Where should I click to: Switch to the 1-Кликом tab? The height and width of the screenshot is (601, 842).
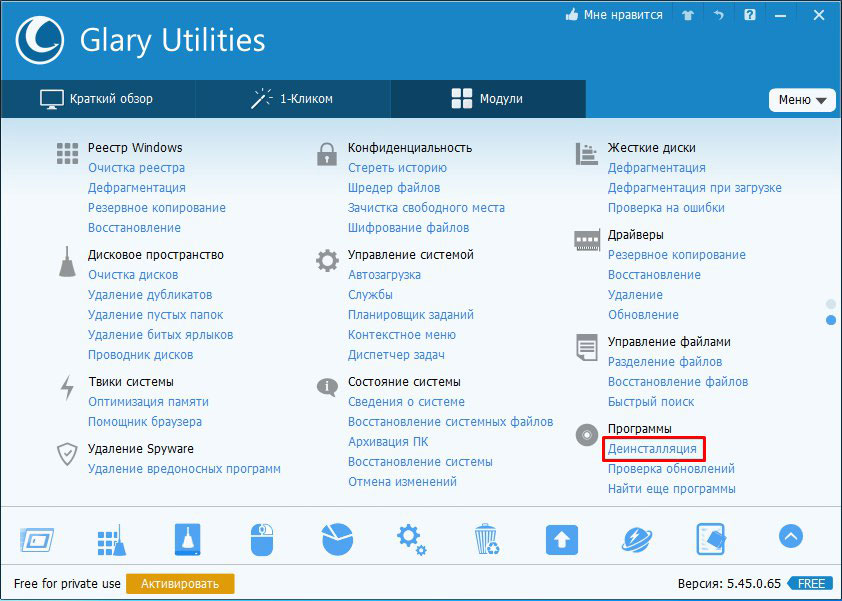pos(292,99)
